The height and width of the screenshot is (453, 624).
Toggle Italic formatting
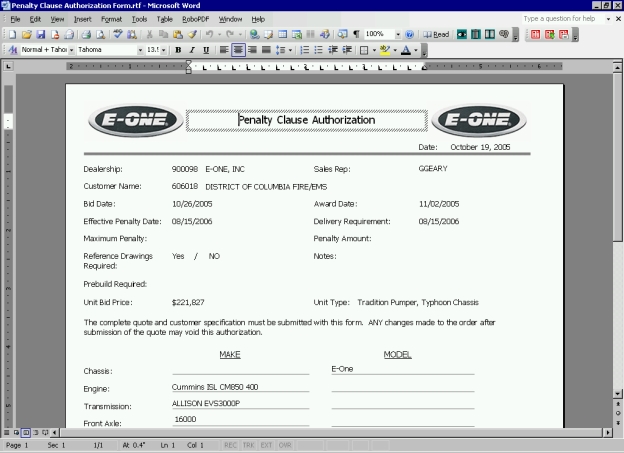192,50
